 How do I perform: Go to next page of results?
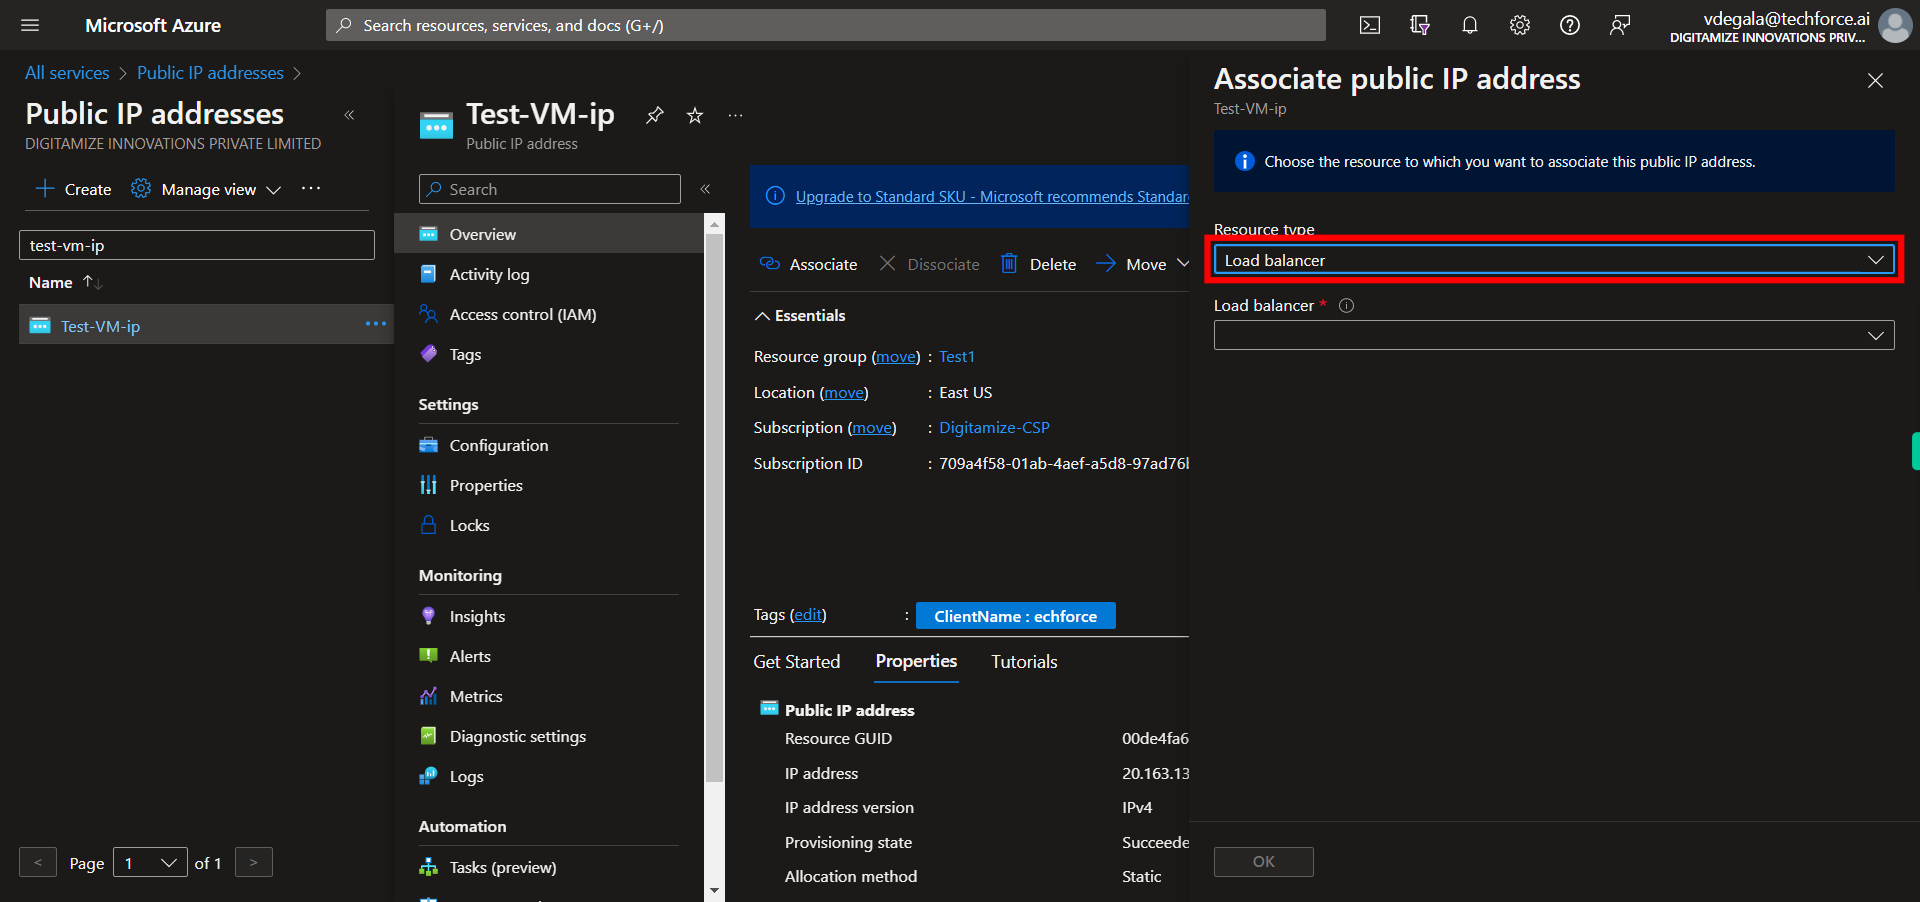254,862
